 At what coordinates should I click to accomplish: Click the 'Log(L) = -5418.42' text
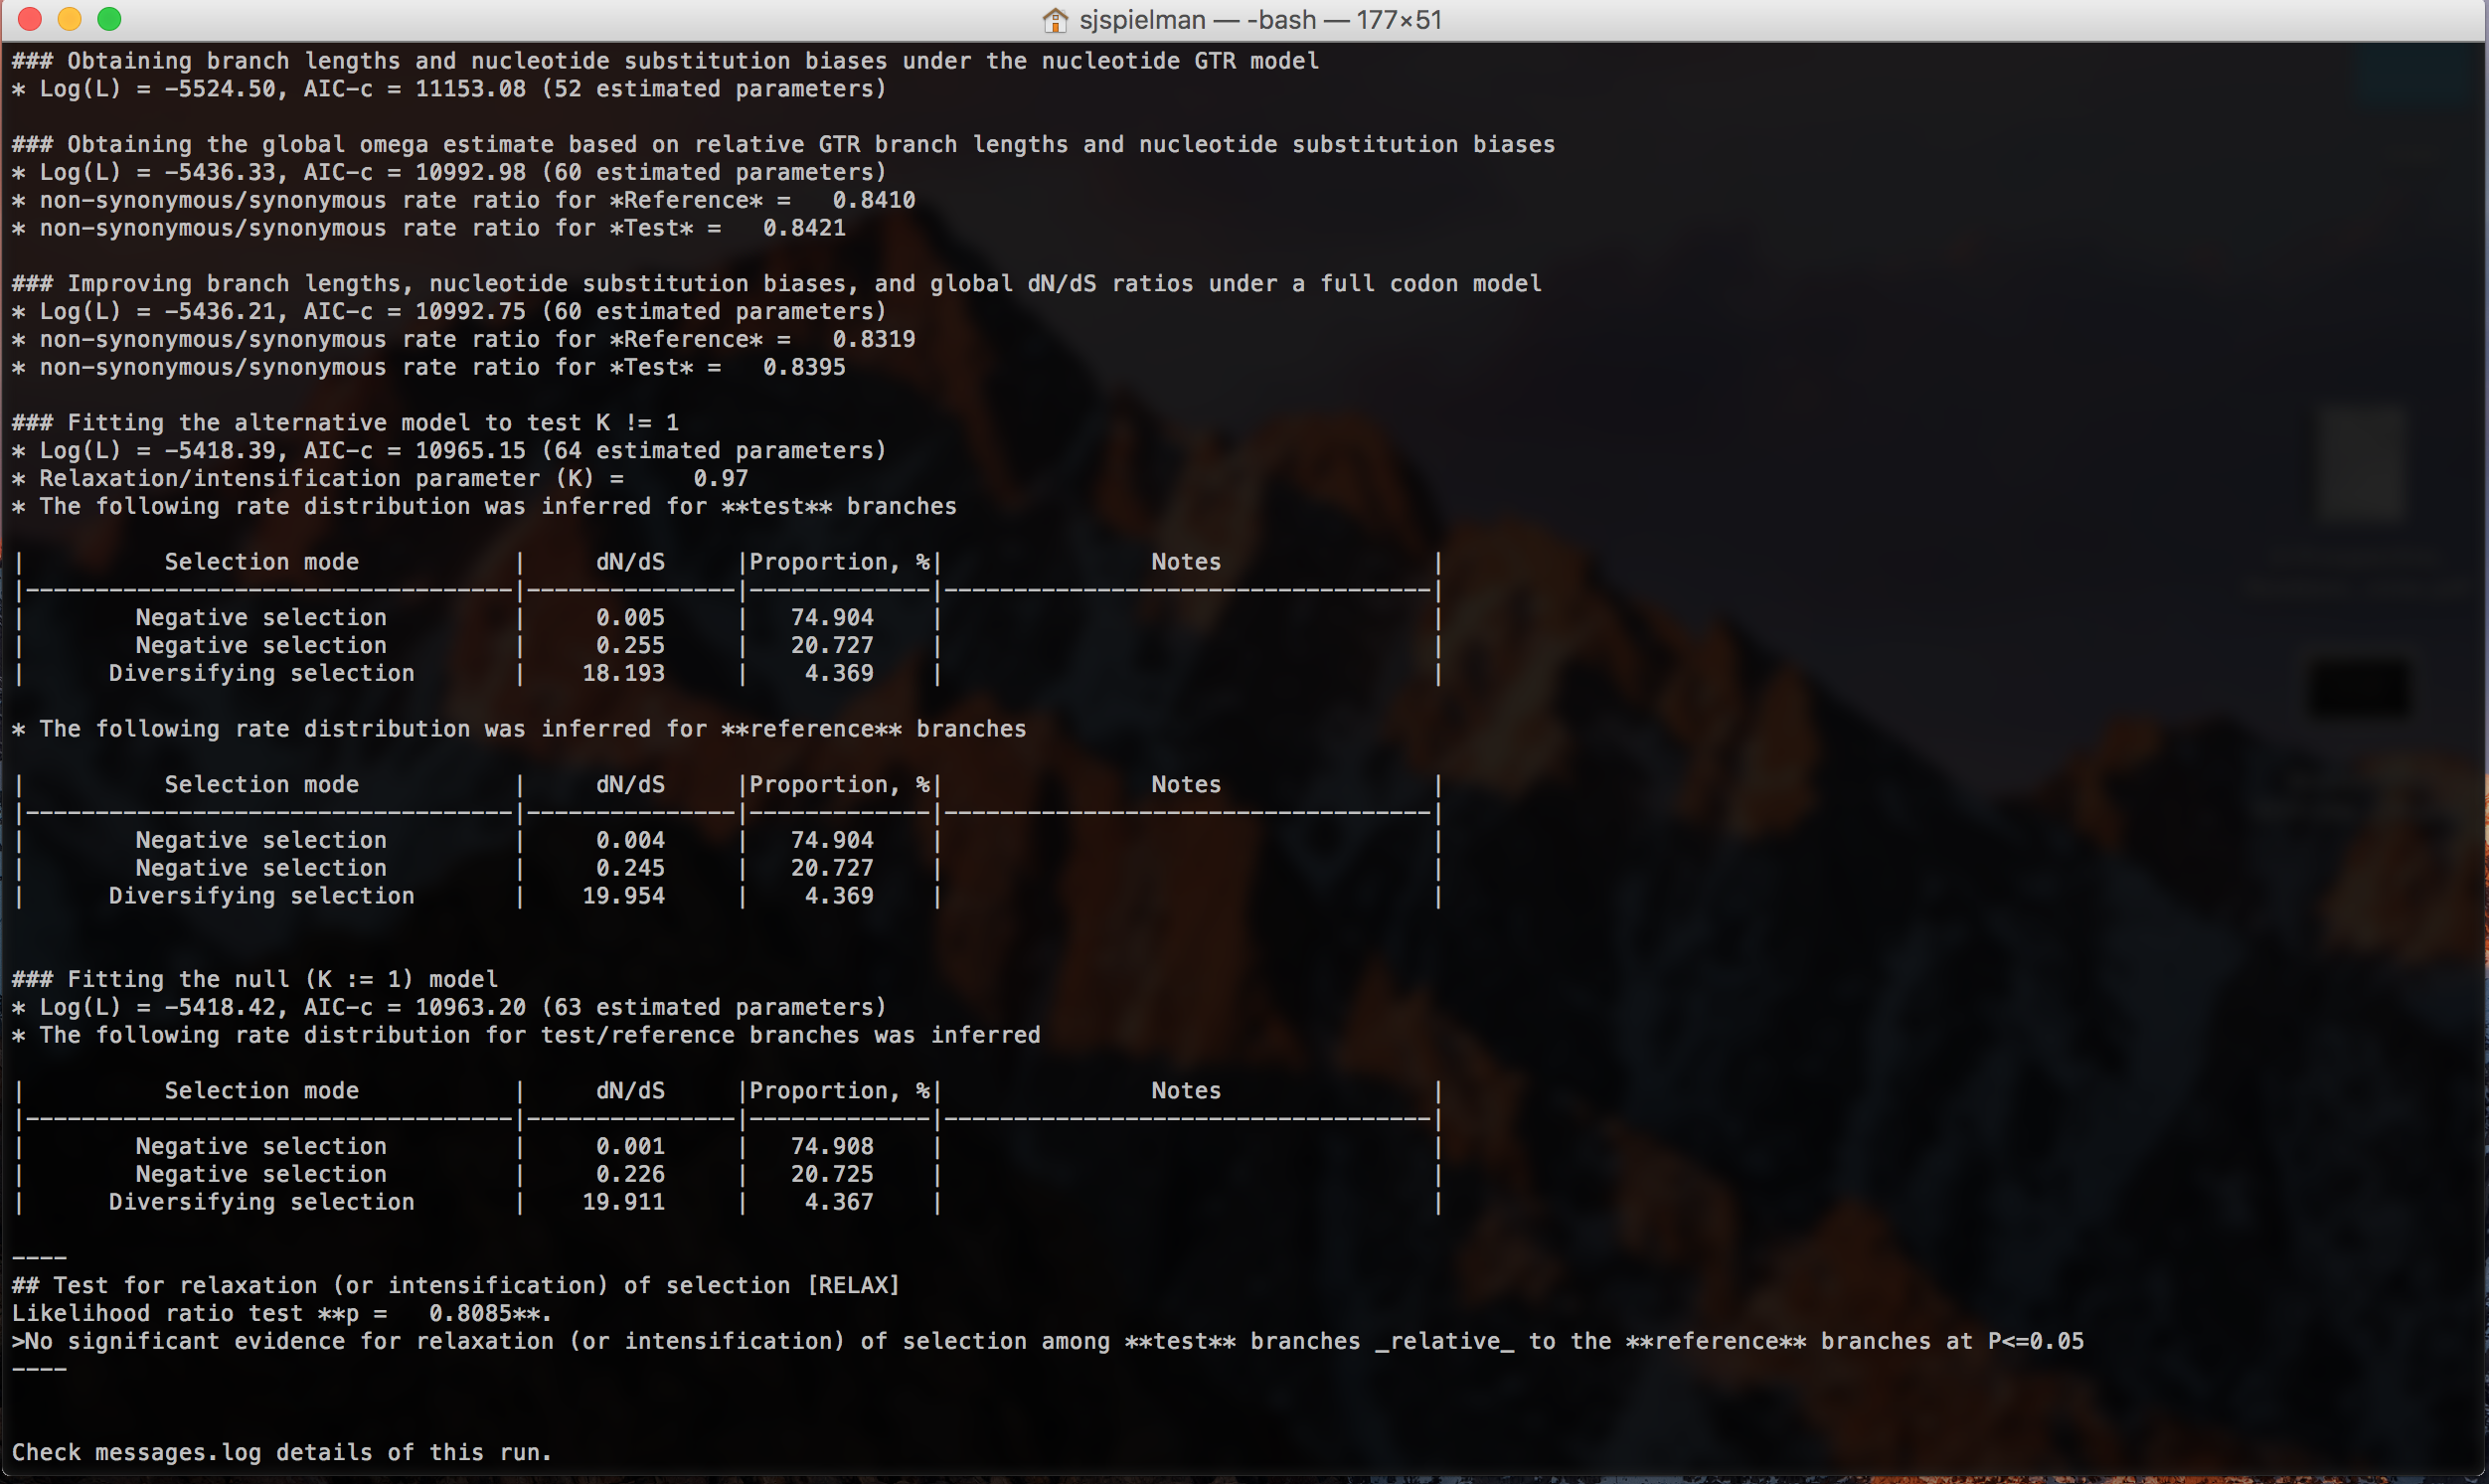[x=157, y=1007]
